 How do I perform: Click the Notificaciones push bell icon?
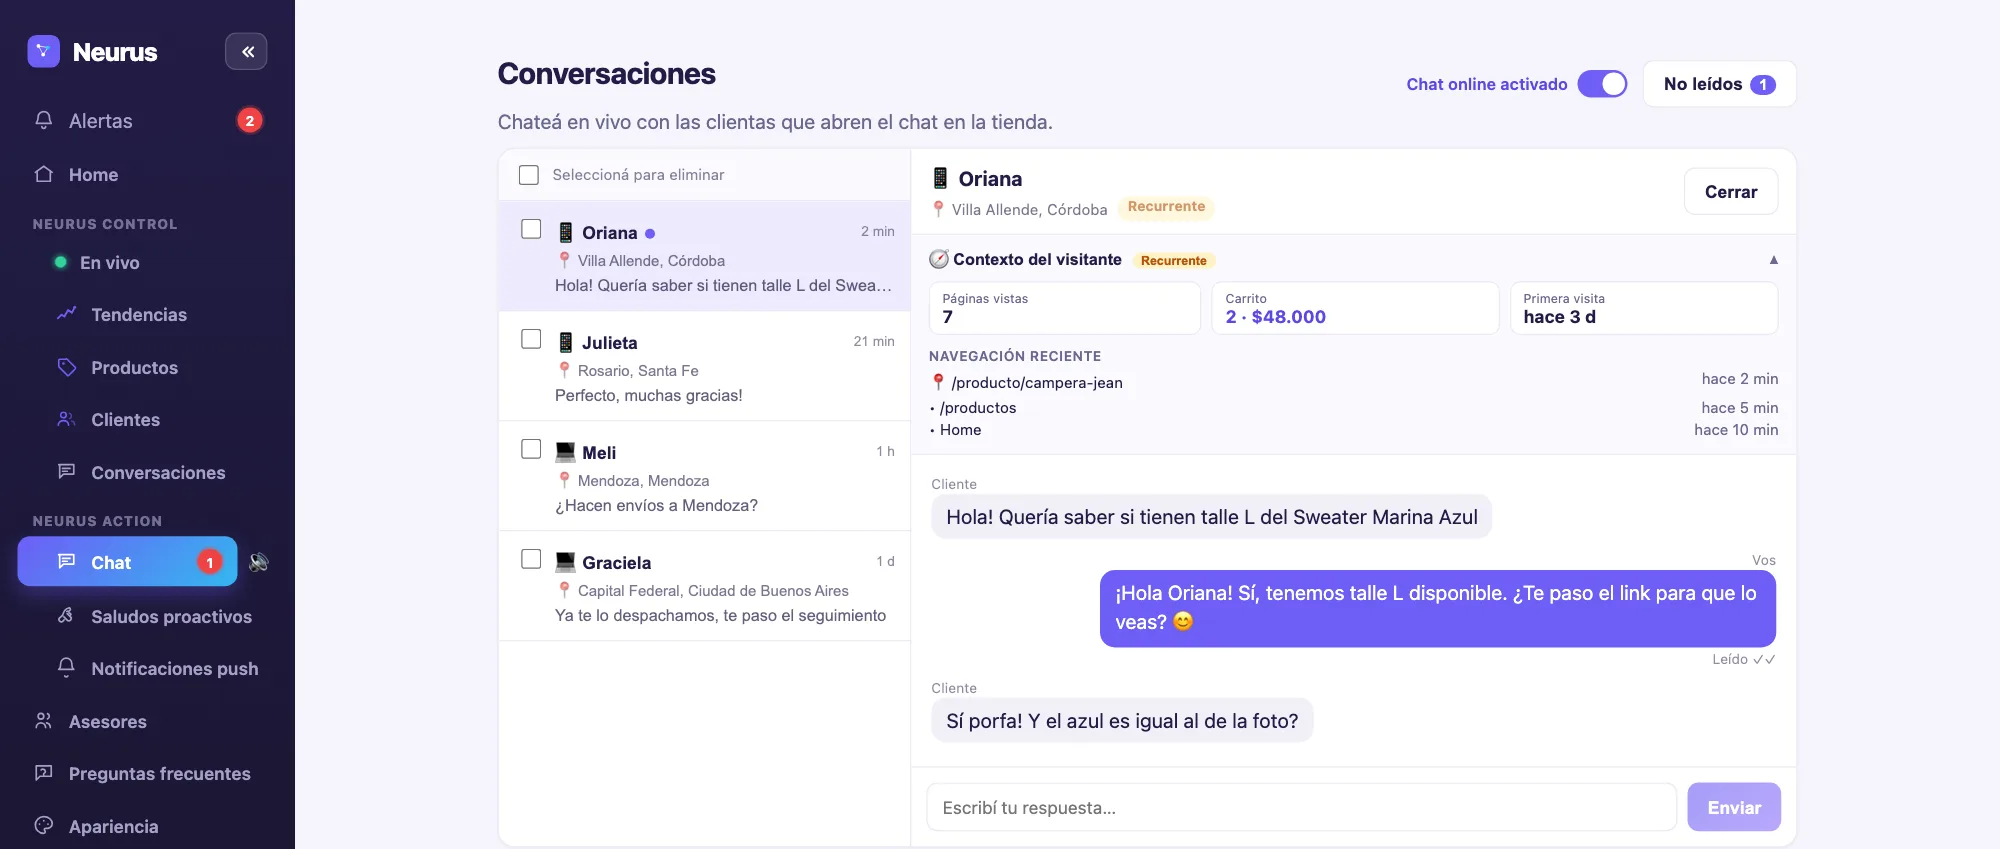[x=66, y=667]
